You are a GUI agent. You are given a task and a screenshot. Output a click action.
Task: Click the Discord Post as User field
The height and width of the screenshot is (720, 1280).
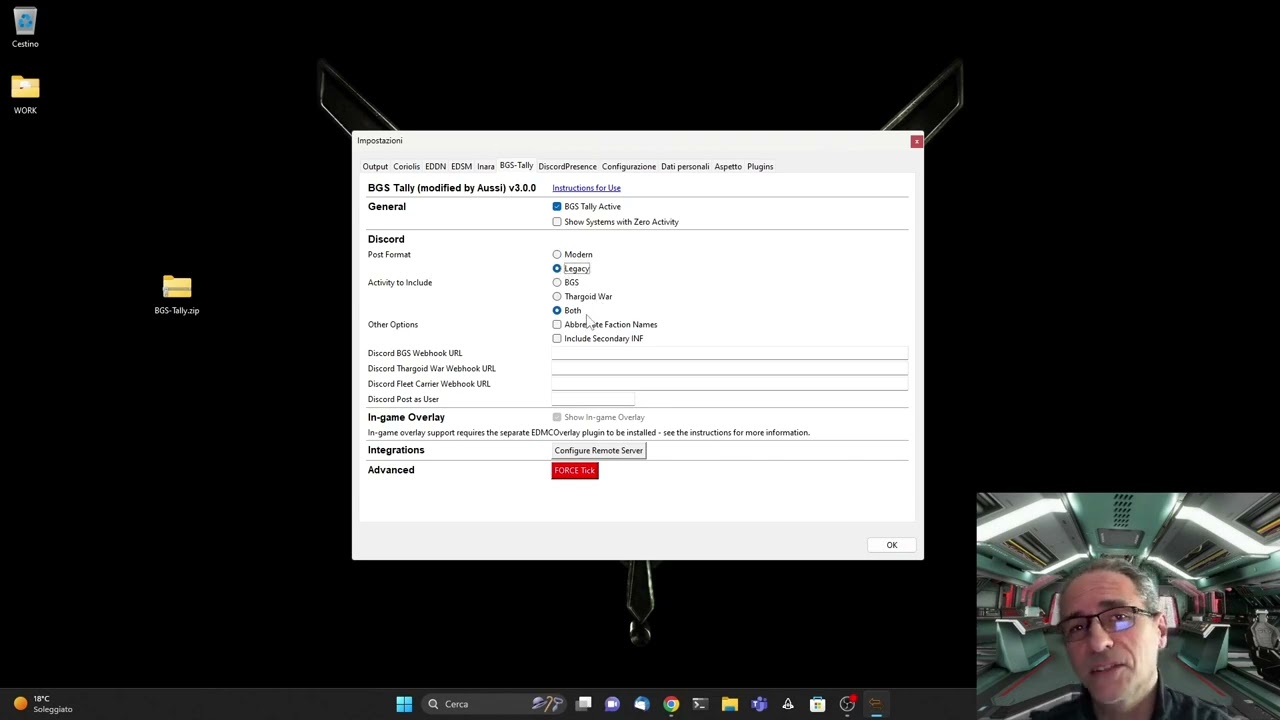[x=593, y=399]
